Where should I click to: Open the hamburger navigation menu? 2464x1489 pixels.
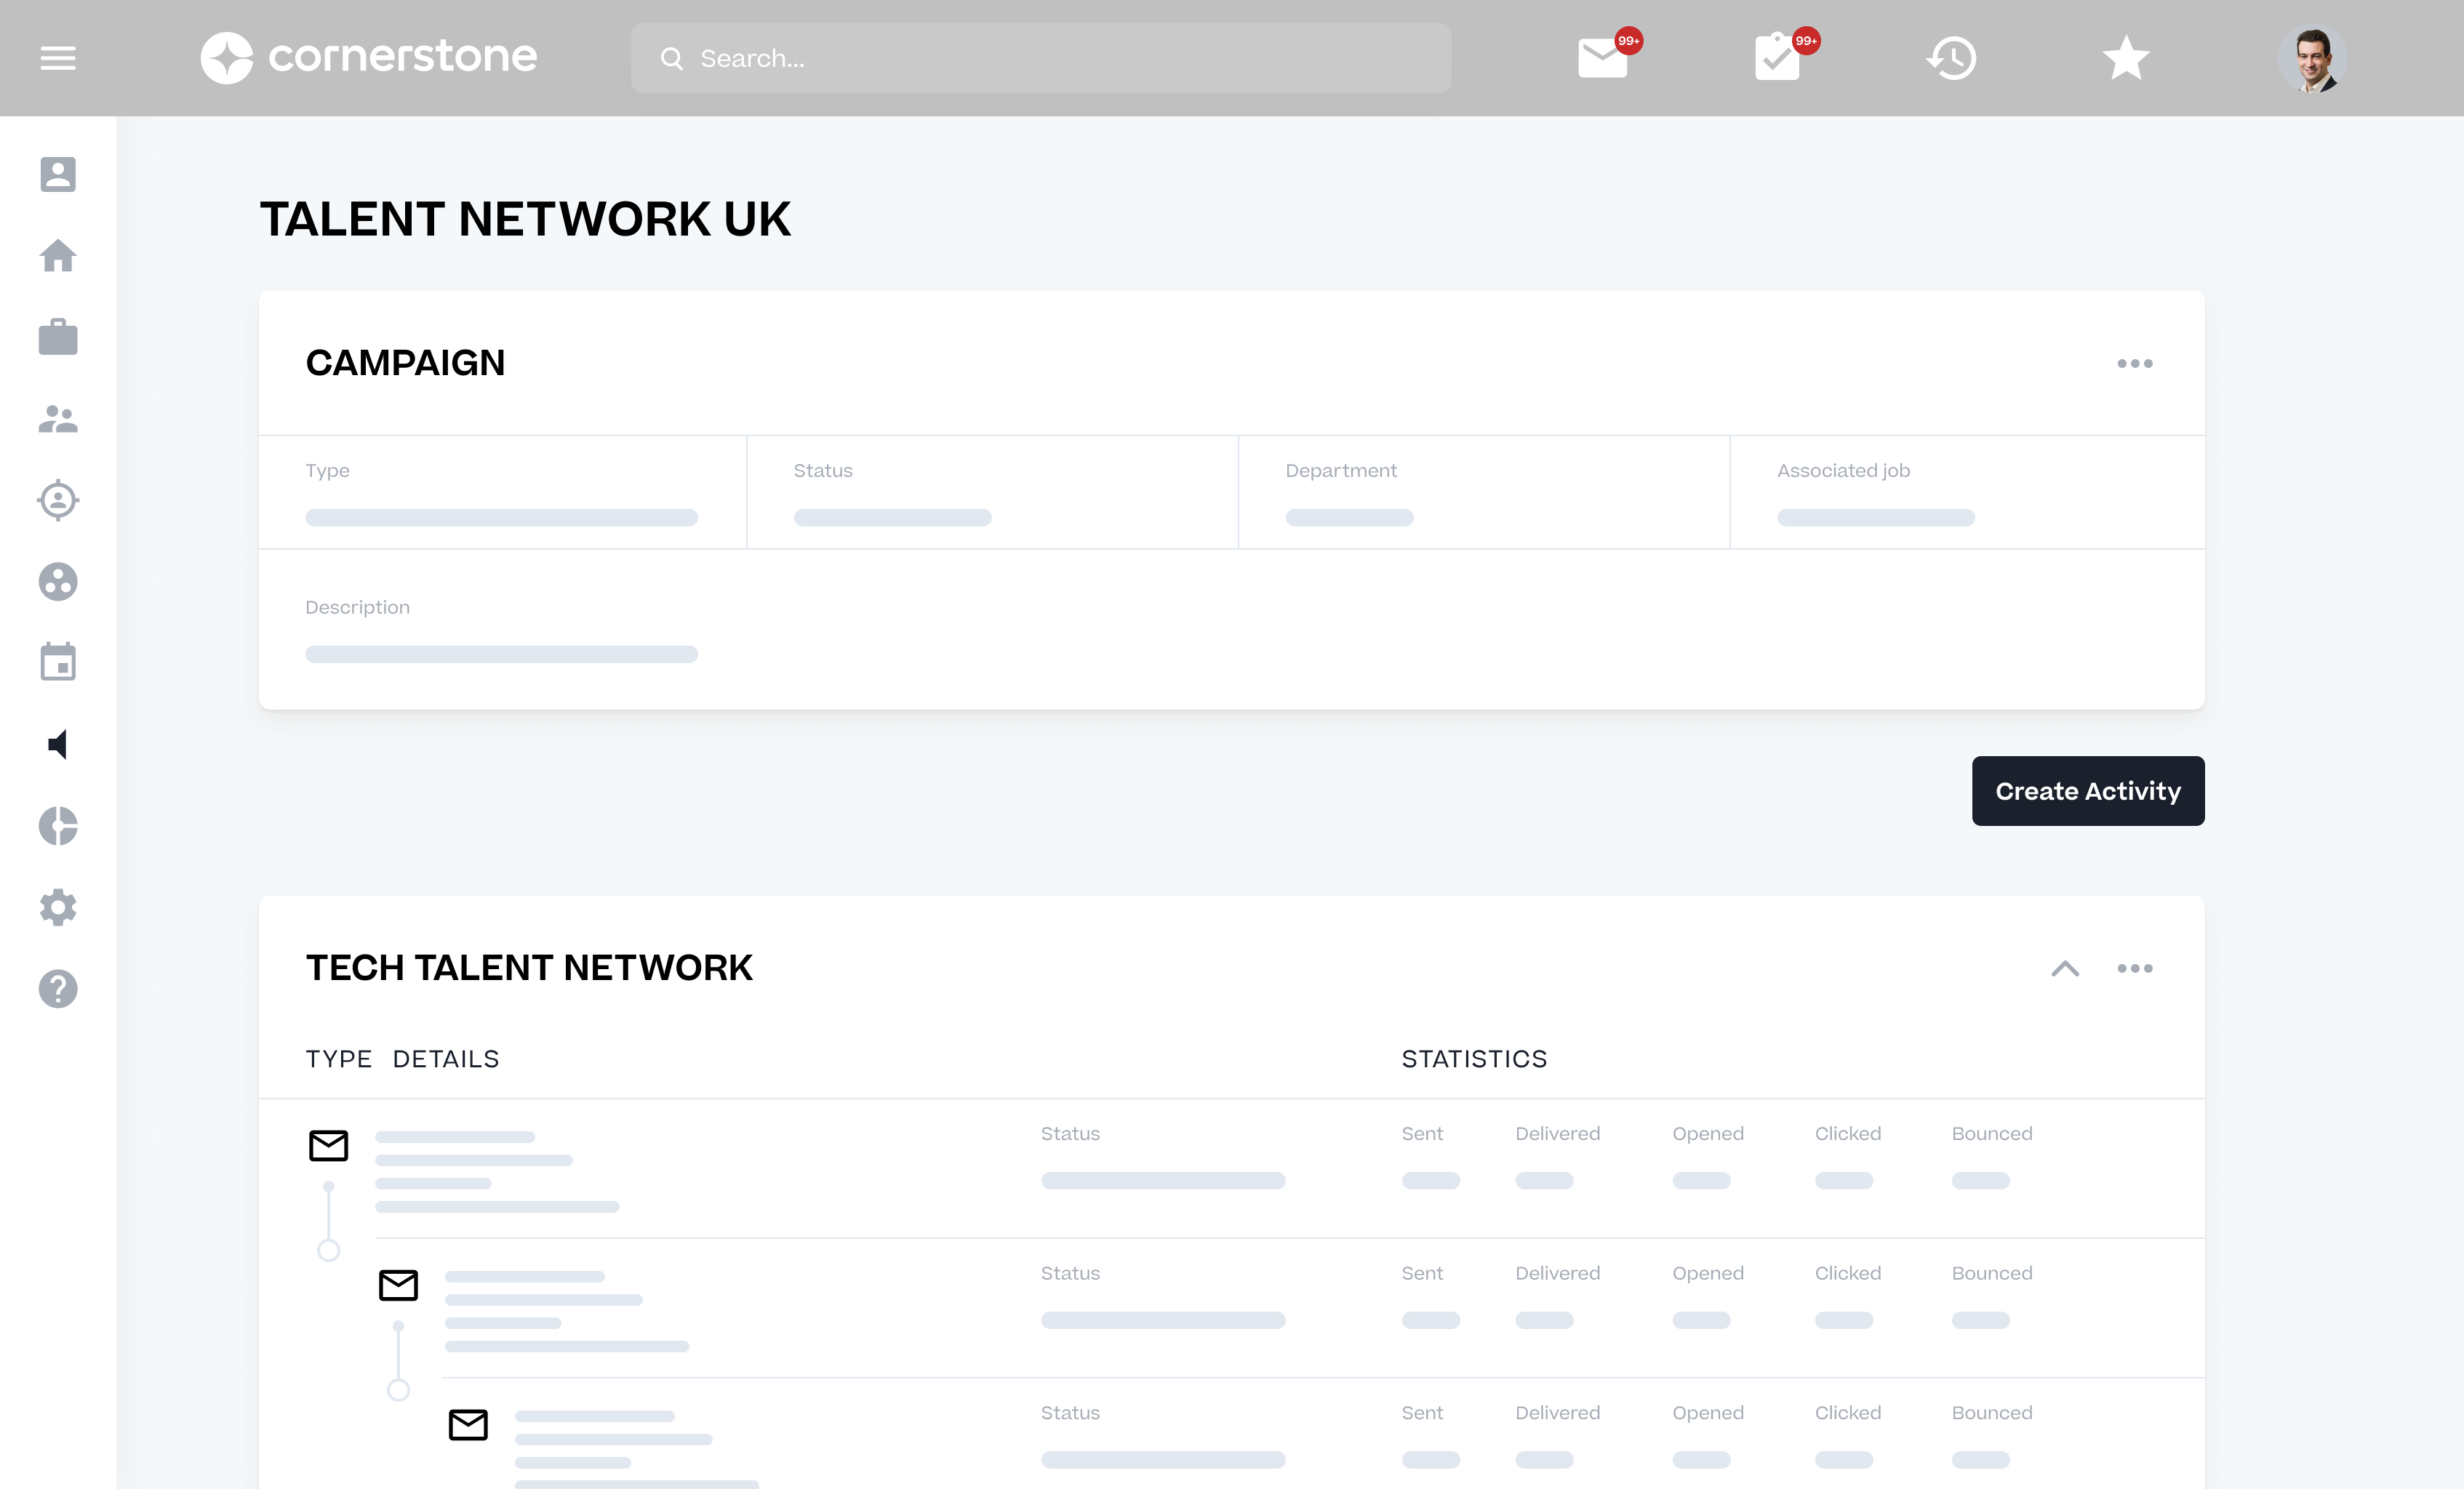click(x=58, y=58)
